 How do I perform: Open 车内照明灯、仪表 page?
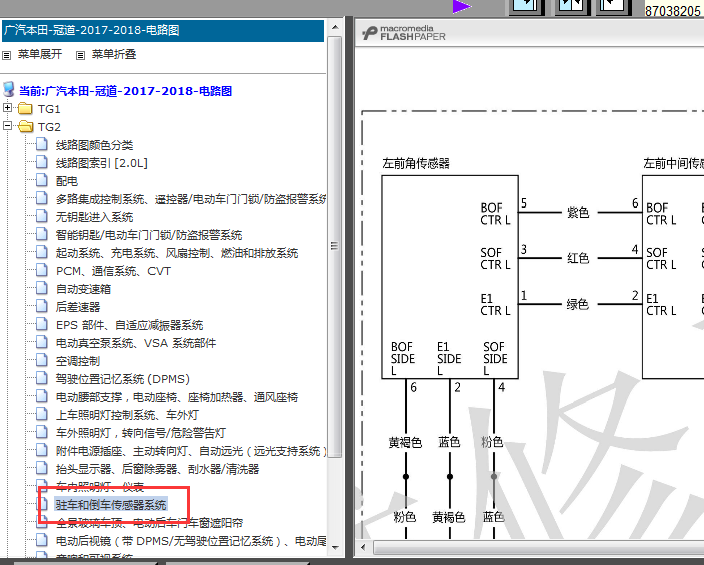coord(100,486)
